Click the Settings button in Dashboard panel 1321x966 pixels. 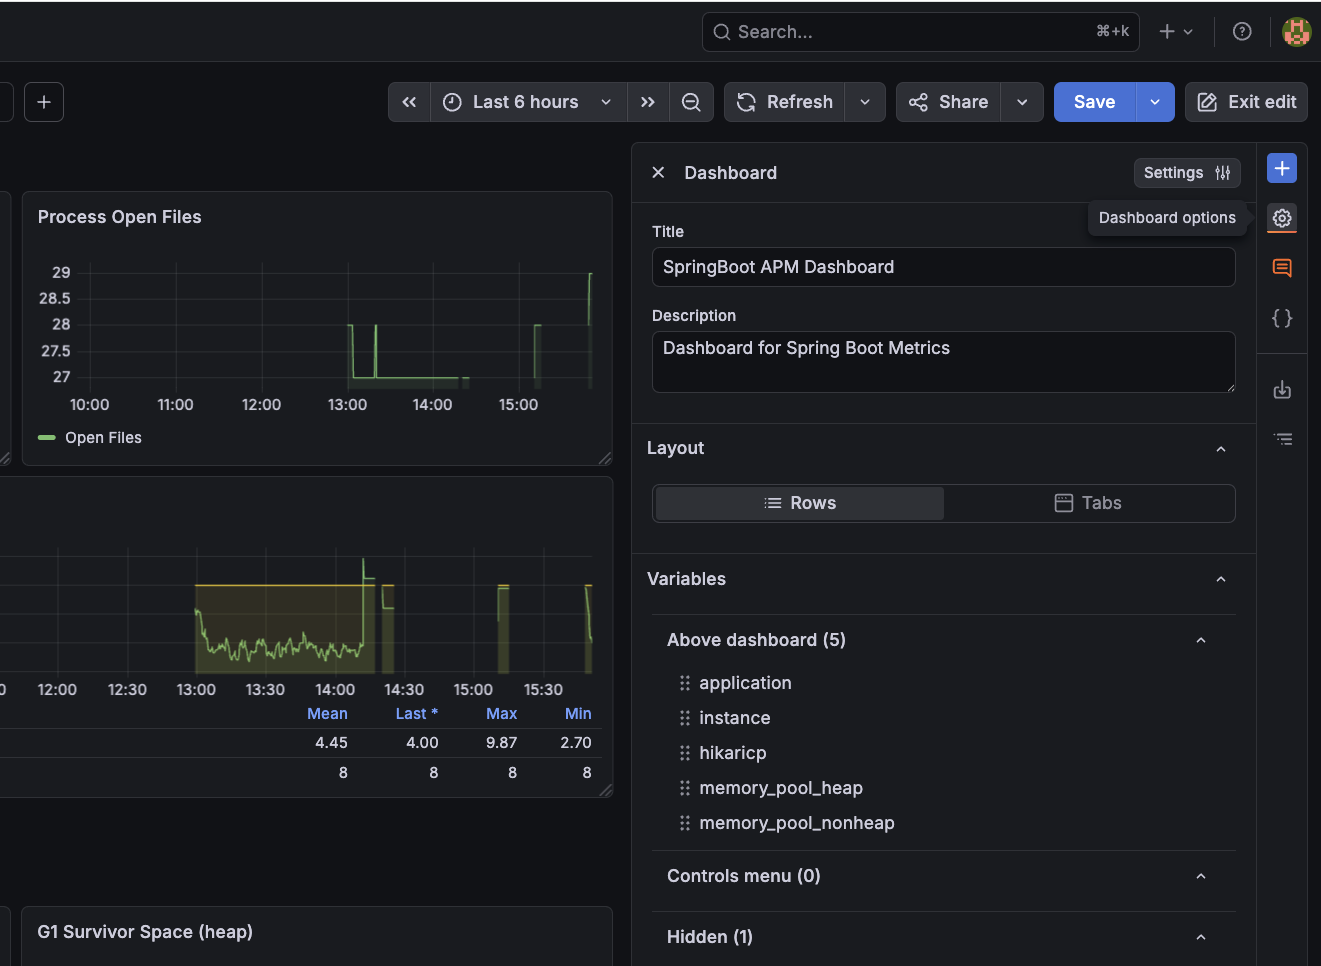pyautogui.click(x=1186, y=173)
